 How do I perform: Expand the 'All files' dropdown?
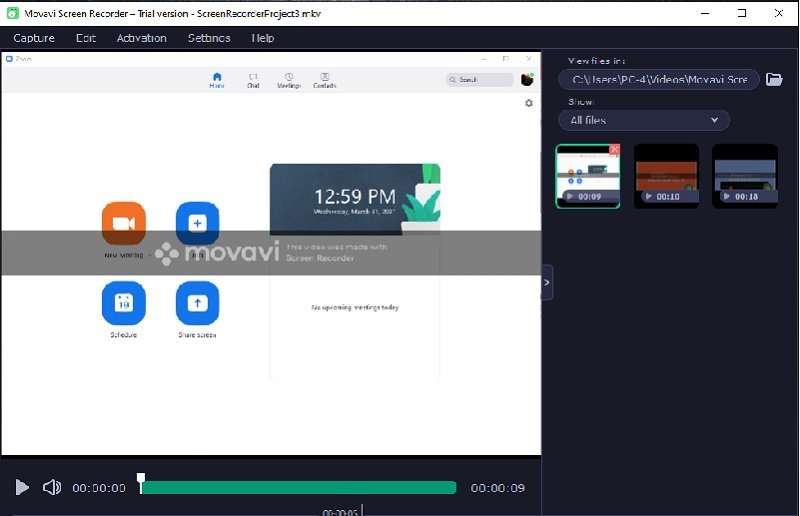(x=644, y=120)
